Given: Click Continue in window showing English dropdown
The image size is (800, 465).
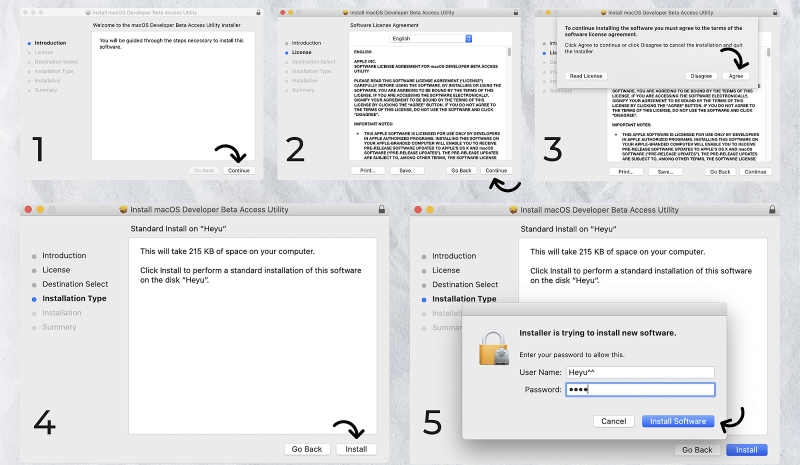Looking at the screenshot, I should pyautogui.click(x=496, y=170).
